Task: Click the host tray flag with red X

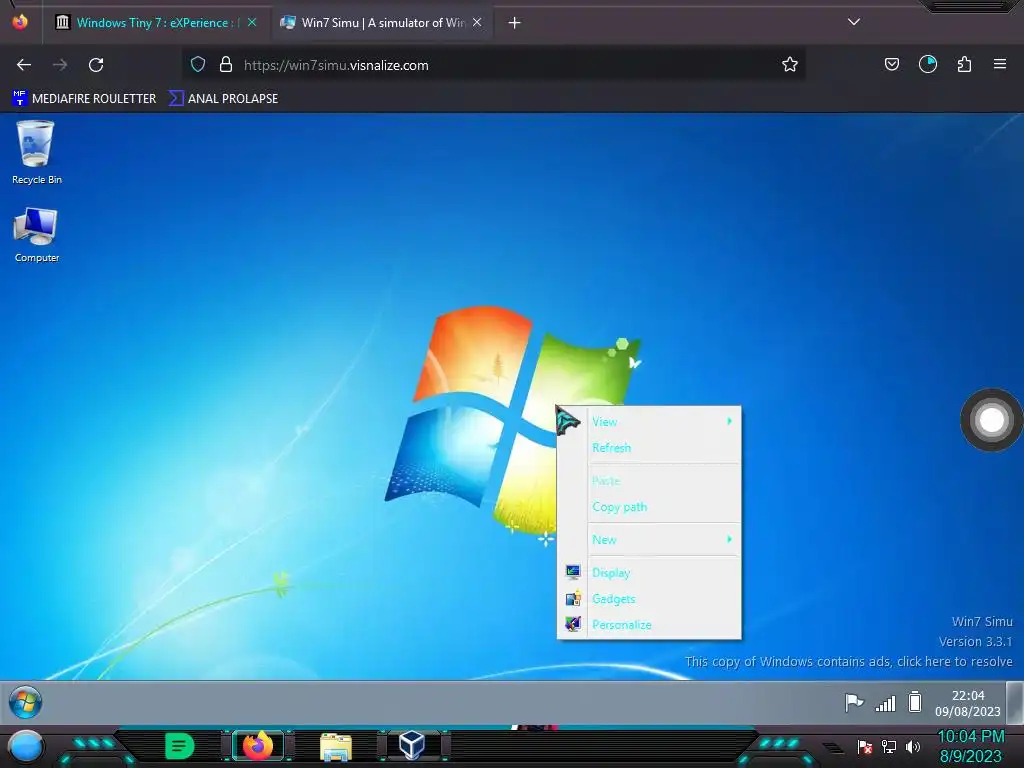Action: [x=865, y=746]
